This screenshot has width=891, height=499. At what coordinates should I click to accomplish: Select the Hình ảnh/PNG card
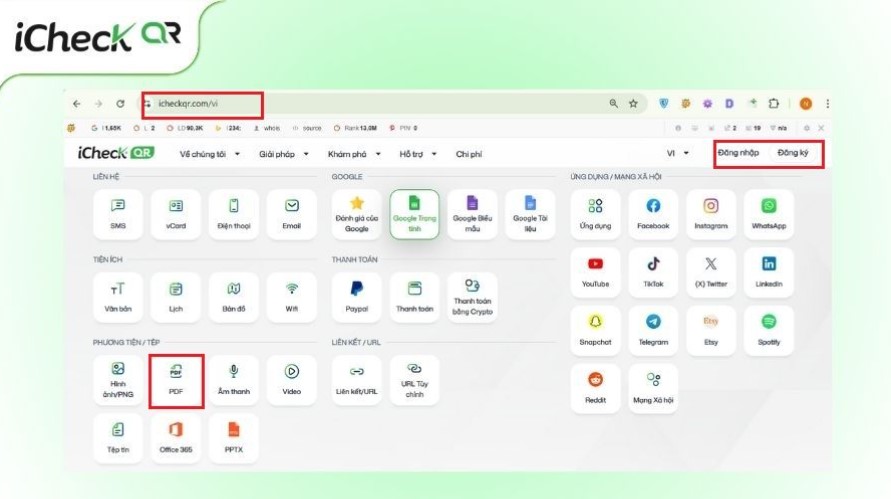(118, 380)
